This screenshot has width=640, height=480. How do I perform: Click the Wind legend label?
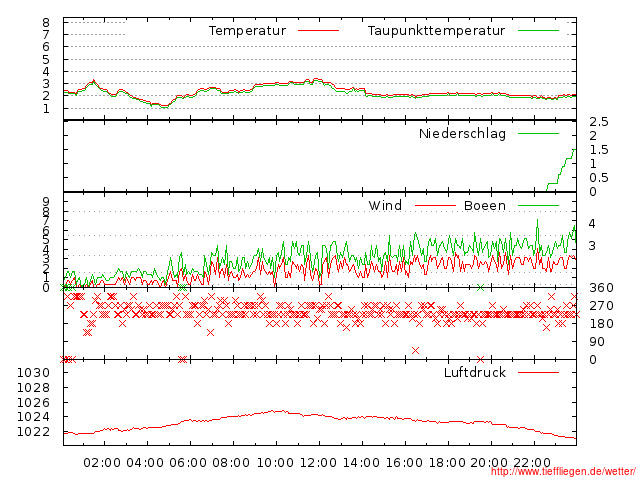point(385,205)
